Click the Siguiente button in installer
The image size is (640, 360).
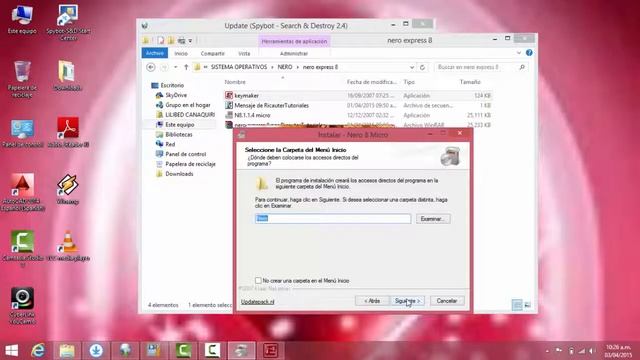407,301
